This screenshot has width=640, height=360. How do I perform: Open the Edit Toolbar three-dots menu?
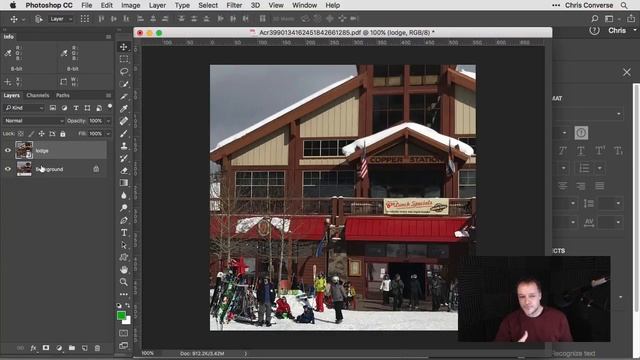[x=124, y=294]
